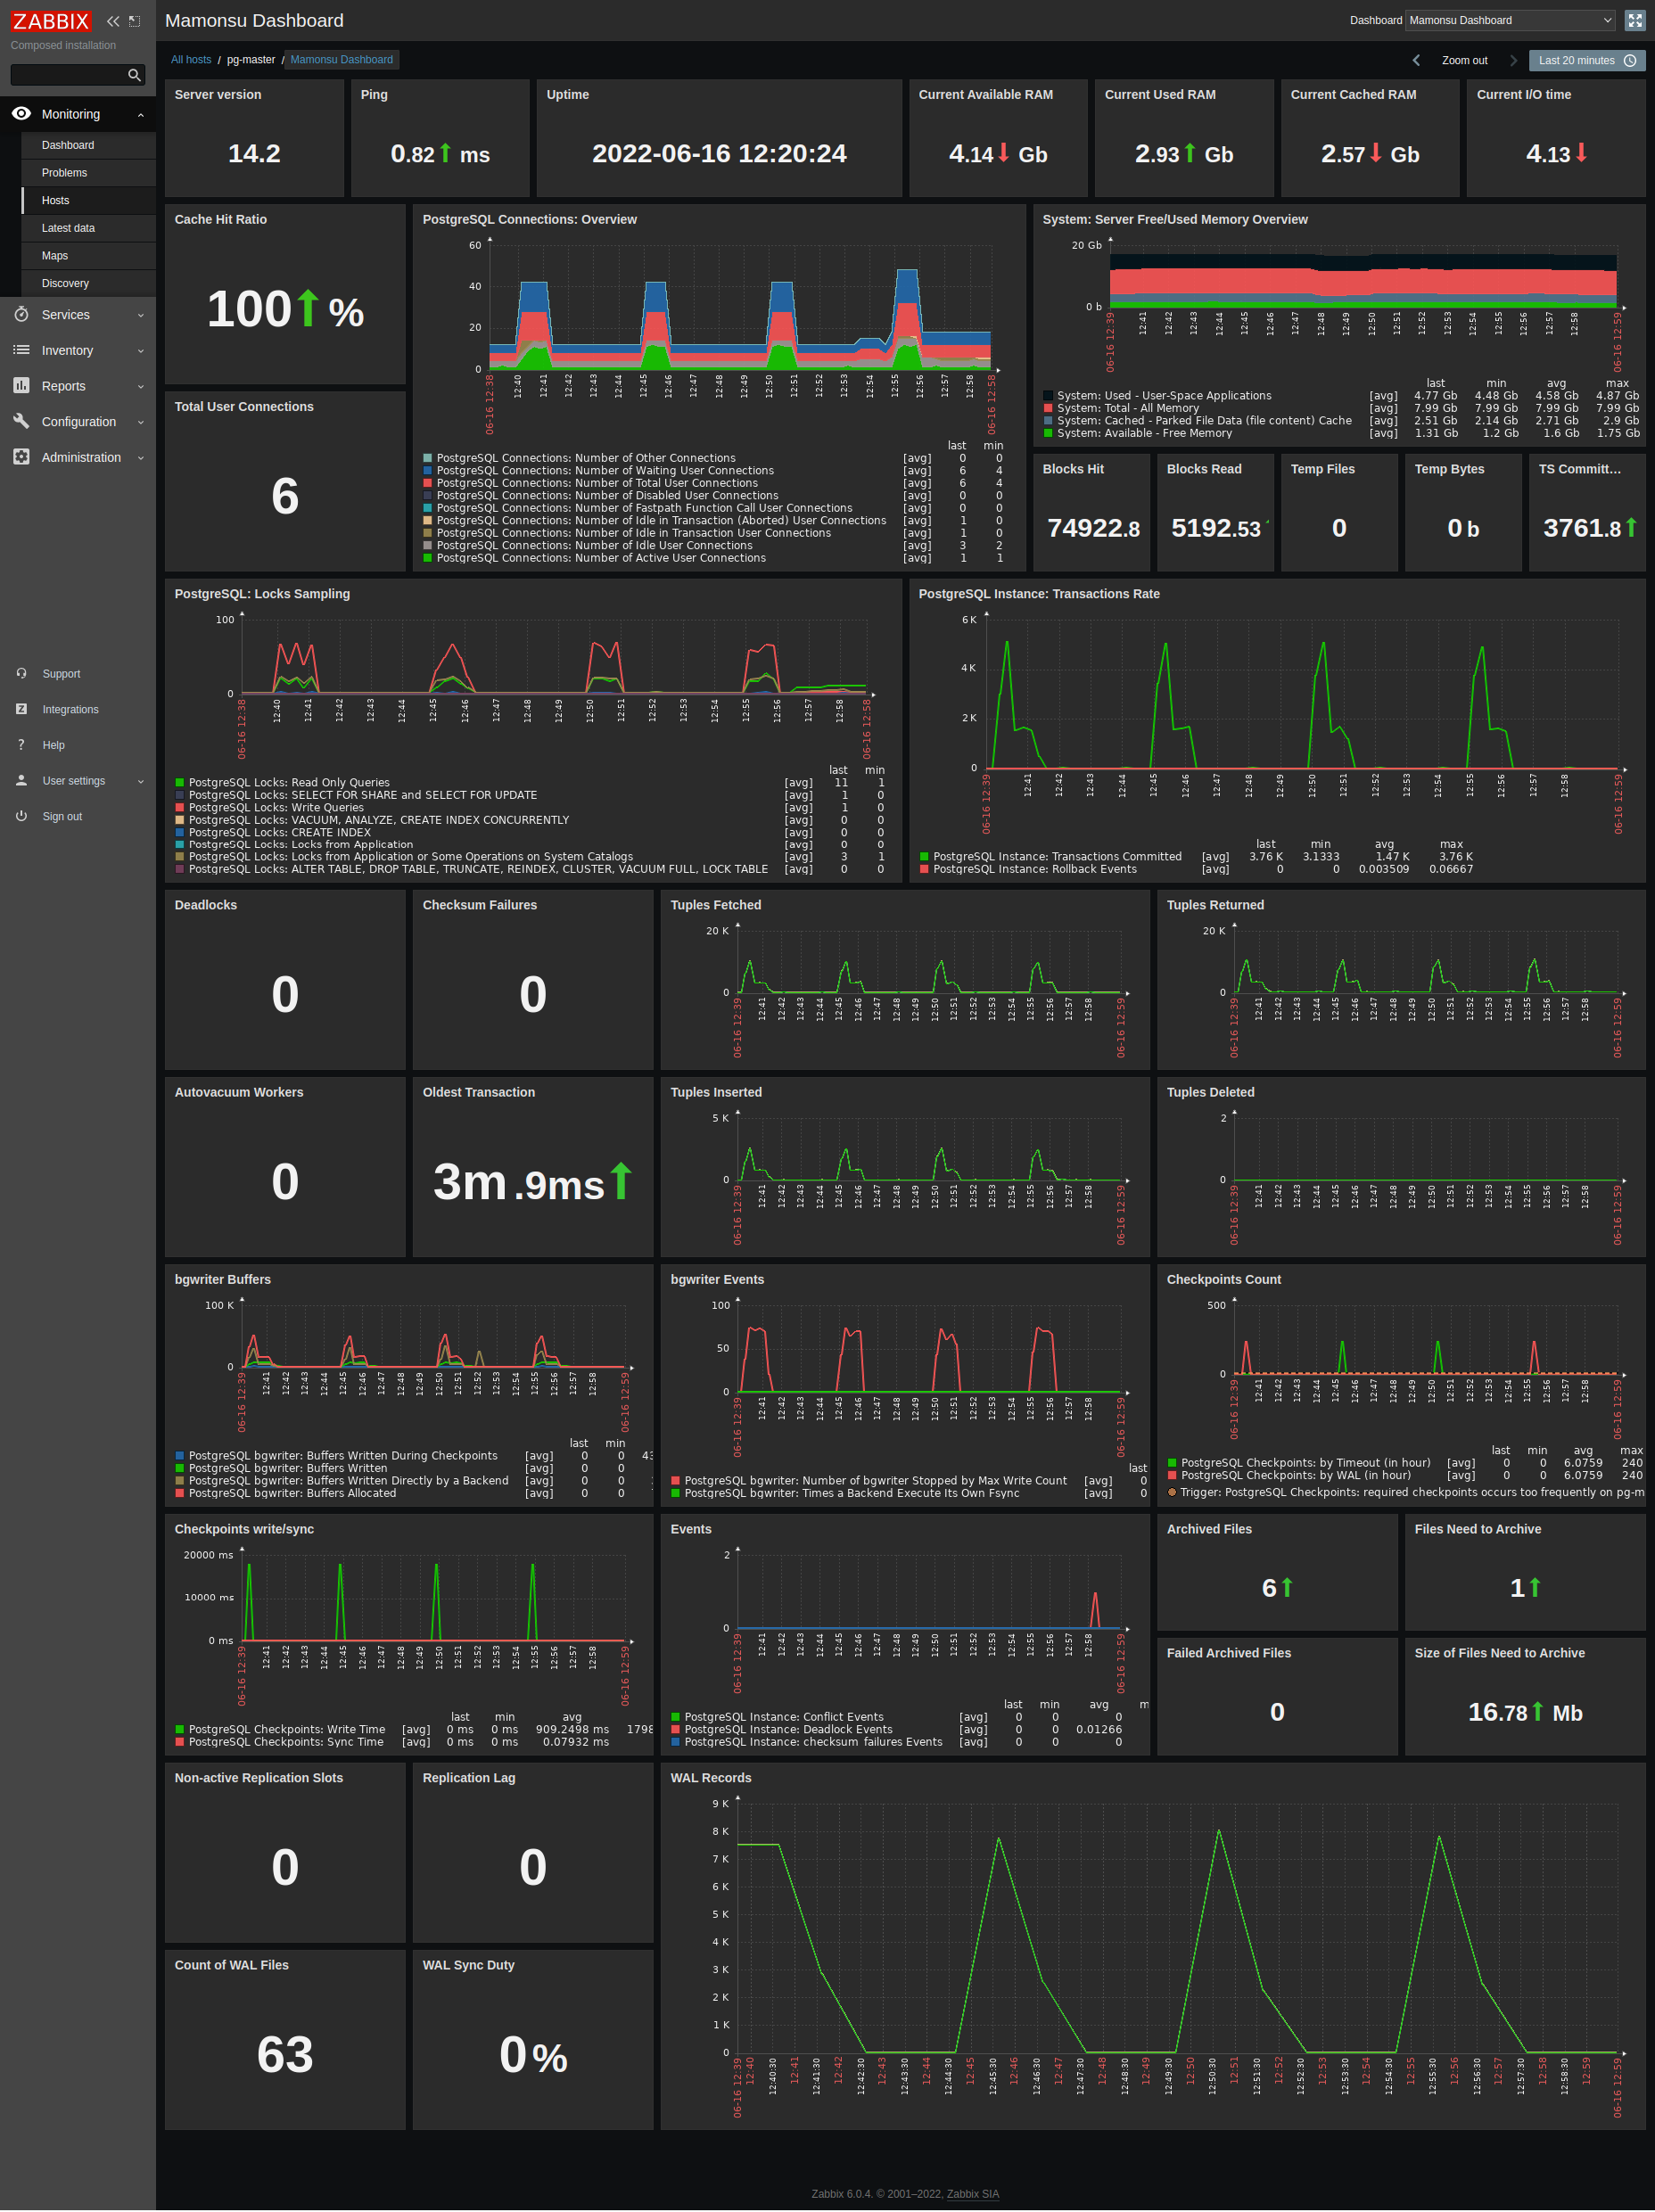The width and height of the screenshot is (1655, 2212).
Task: Click the Inventory list icon
Action: click(x=21, y=350)
